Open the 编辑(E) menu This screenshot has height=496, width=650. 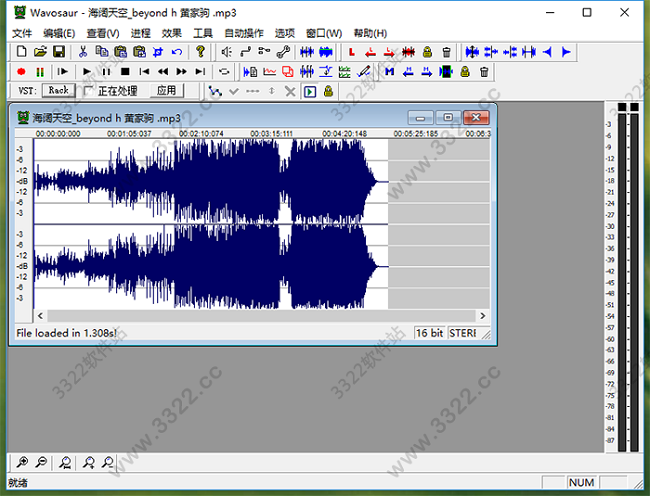pos(59,33)
